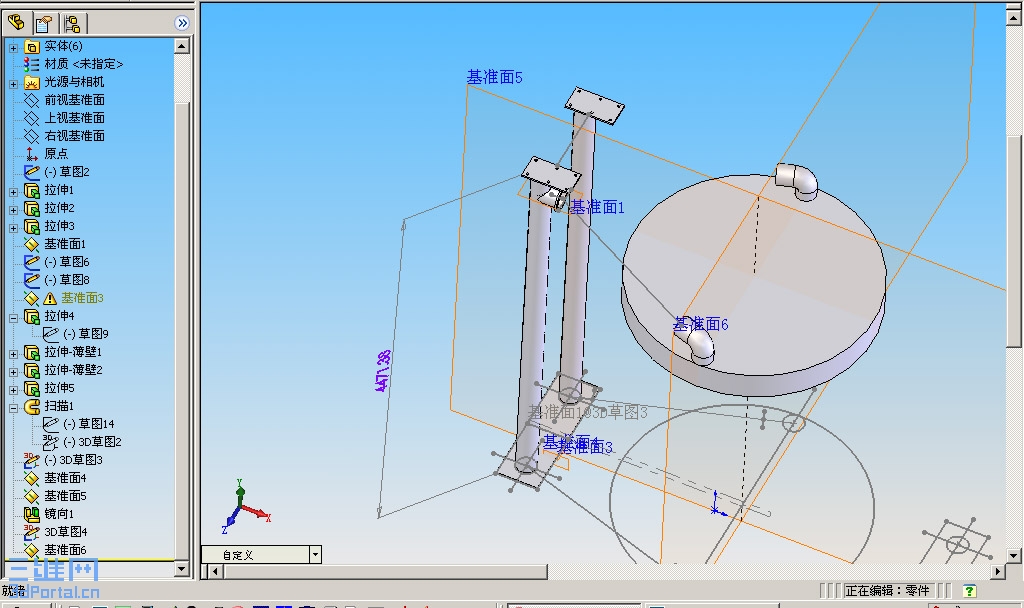Click the viewport vertical scroll-up arrow

click(1014, 18)
